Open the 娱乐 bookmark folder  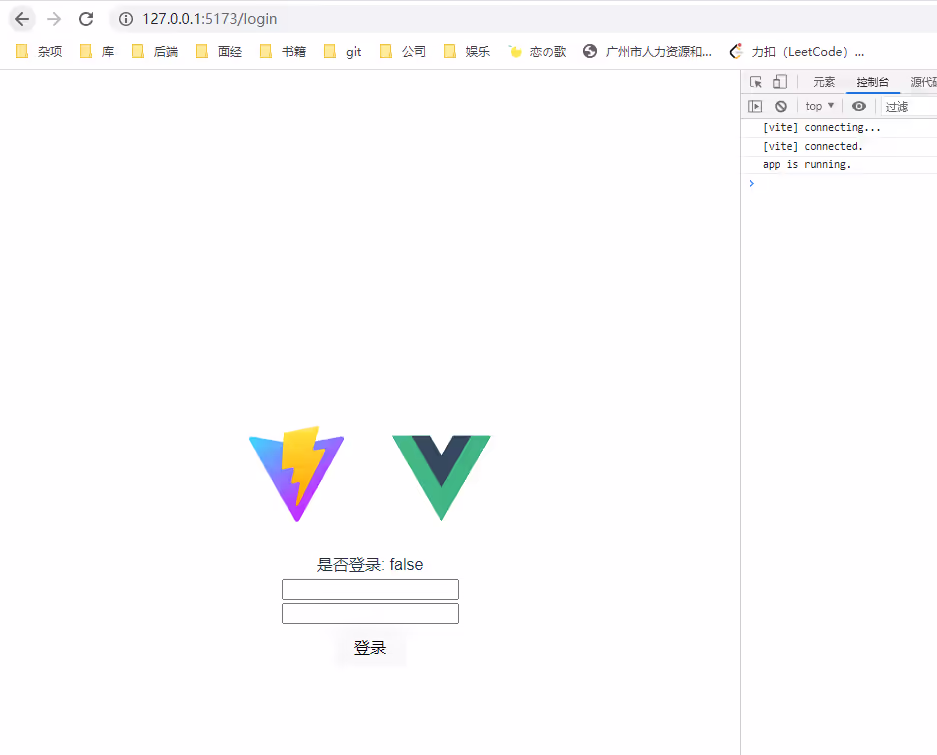tap(467, 51)
